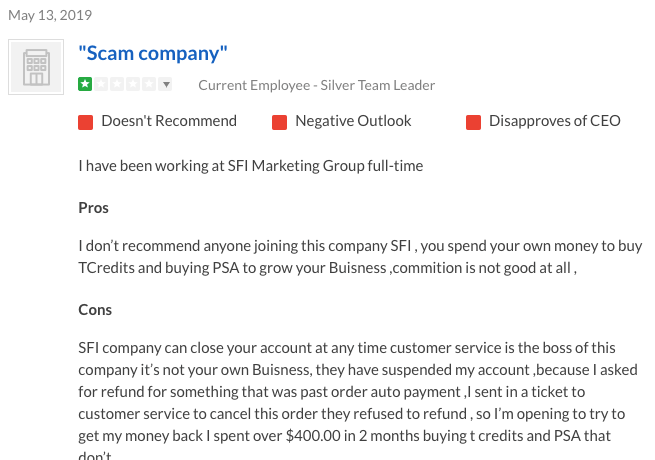The width and height of the screenshot is (655, 460).
Task: Click the May 13, 2019 review date
Action: (x=50, y=15)
